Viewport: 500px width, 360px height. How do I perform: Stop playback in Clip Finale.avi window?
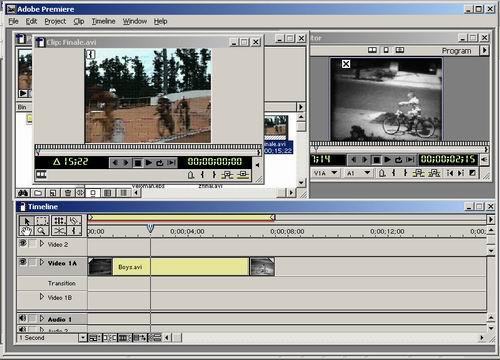[137, 163]
